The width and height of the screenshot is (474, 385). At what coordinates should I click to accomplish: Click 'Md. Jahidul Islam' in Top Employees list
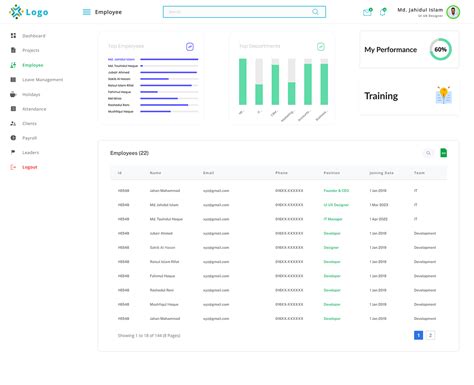(121, 59)
